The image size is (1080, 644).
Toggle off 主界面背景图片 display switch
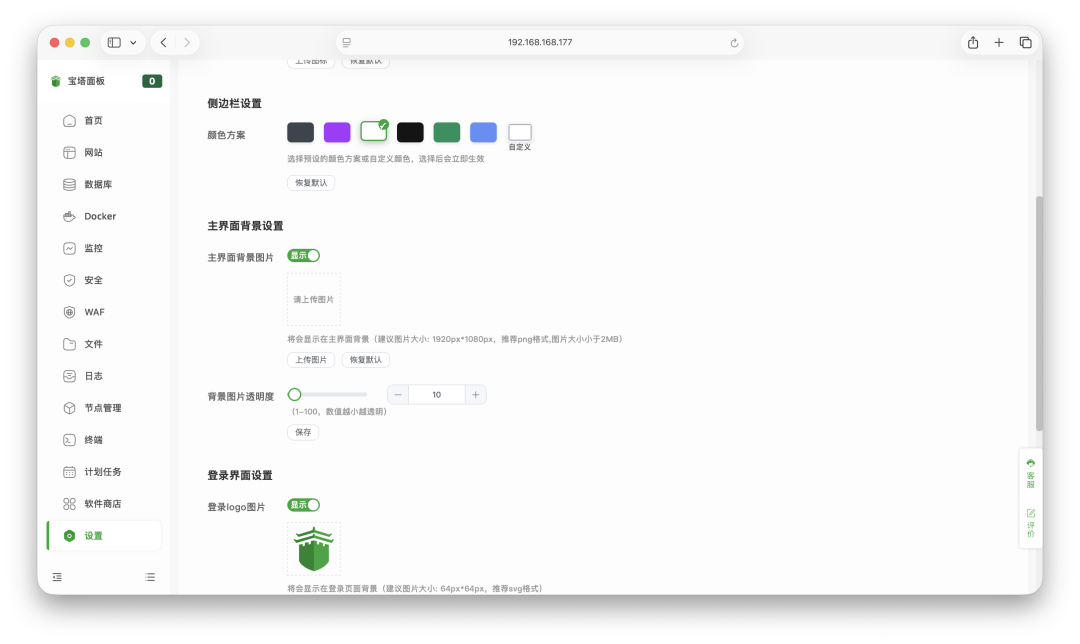[304, 256]
